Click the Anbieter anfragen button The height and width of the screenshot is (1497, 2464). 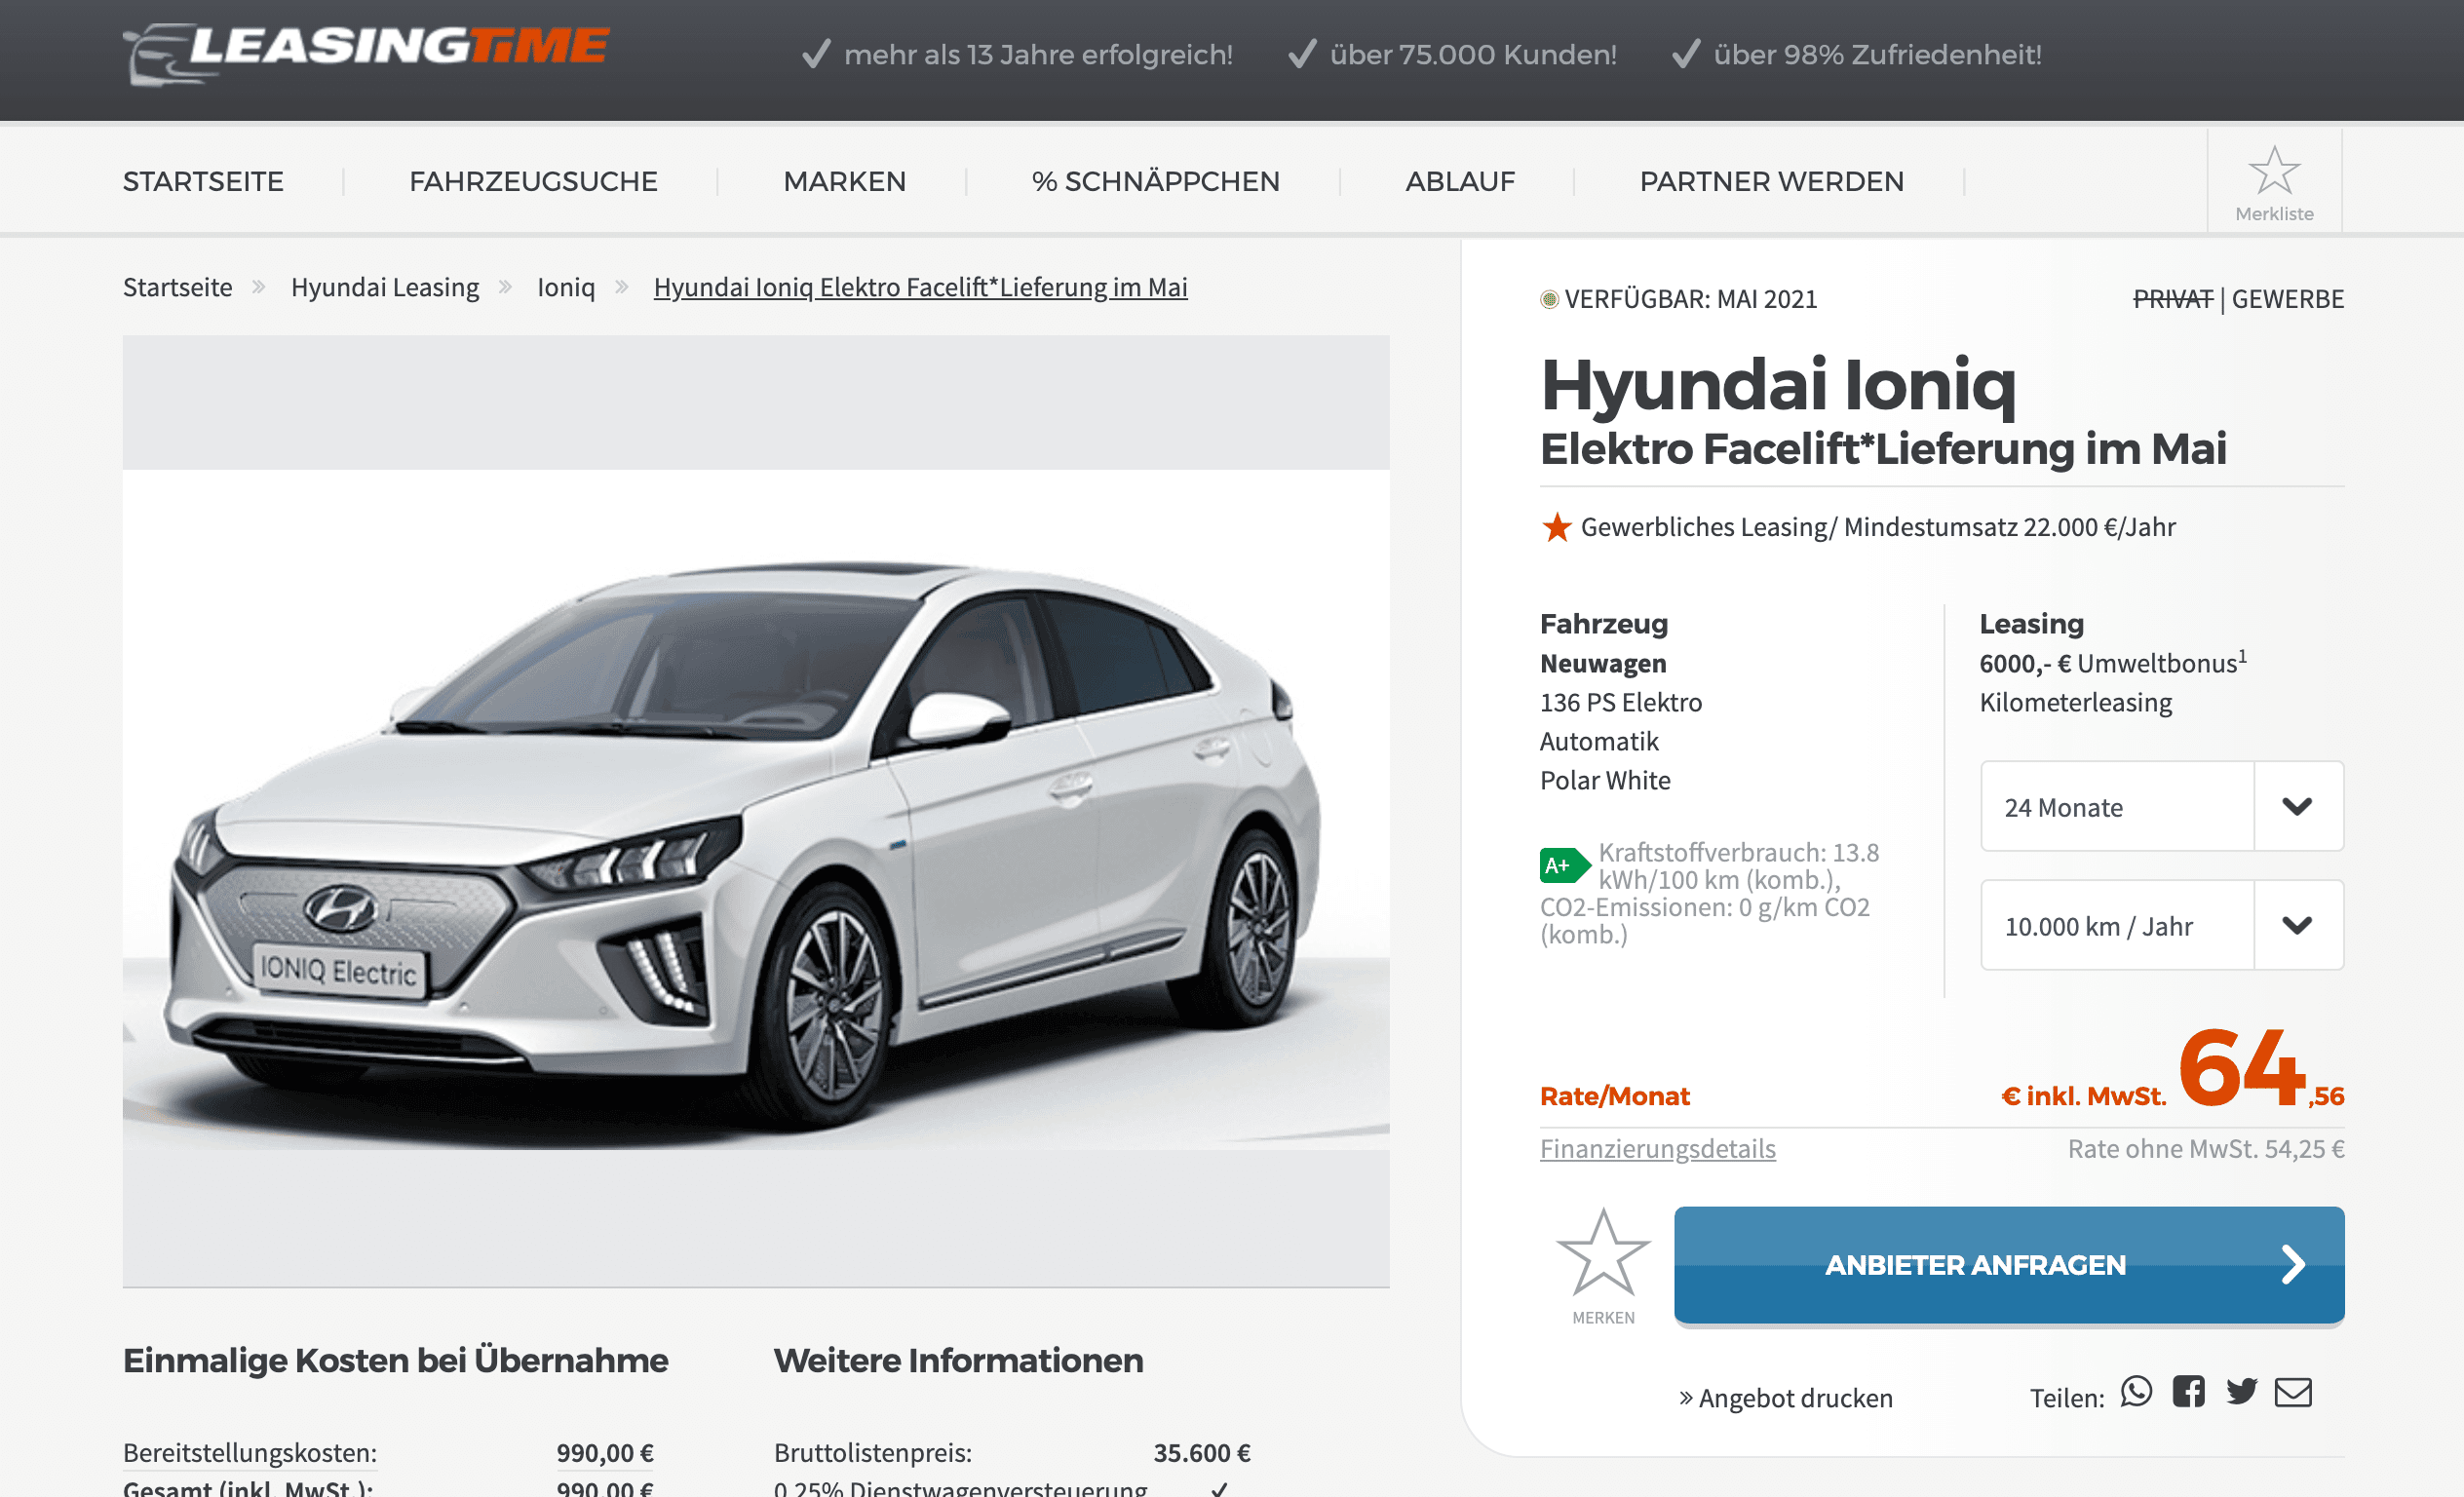[2009, 1265]
